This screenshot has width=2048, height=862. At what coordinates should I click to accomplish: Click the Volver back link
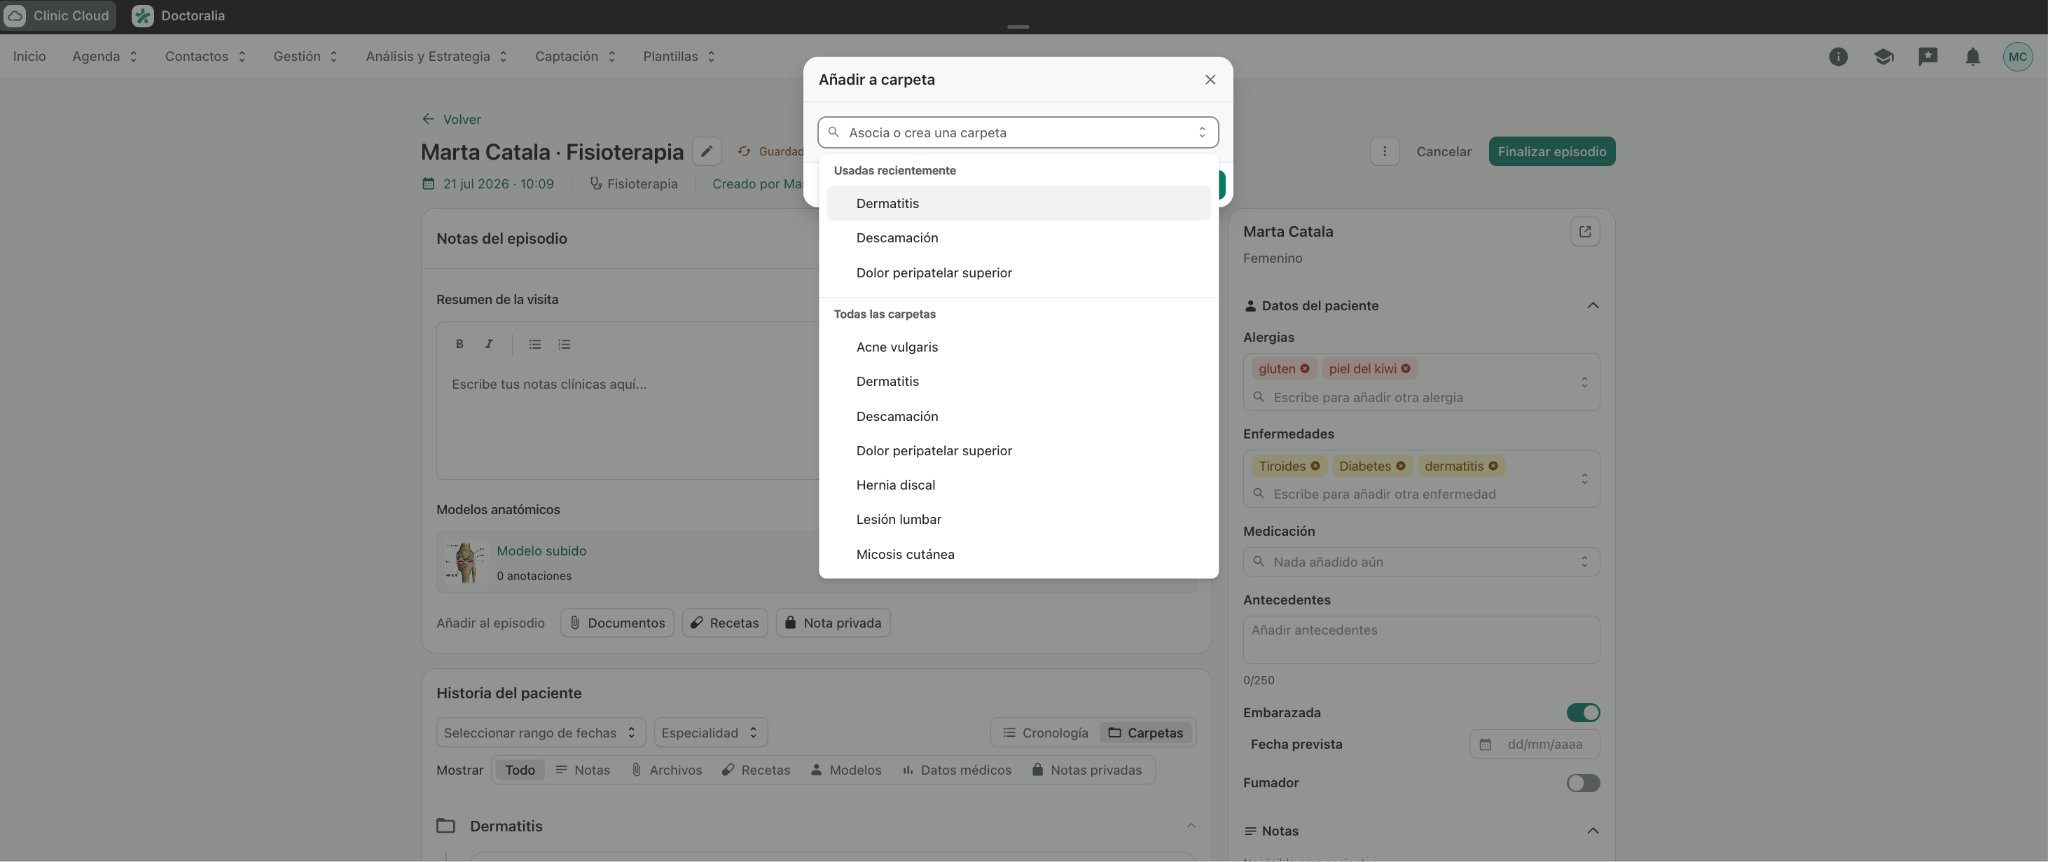451,119
